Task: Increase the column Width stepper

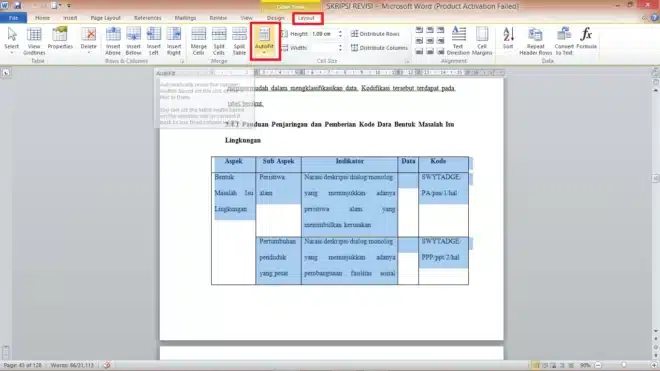Action: pyautogui.click(x=340, y=45)
